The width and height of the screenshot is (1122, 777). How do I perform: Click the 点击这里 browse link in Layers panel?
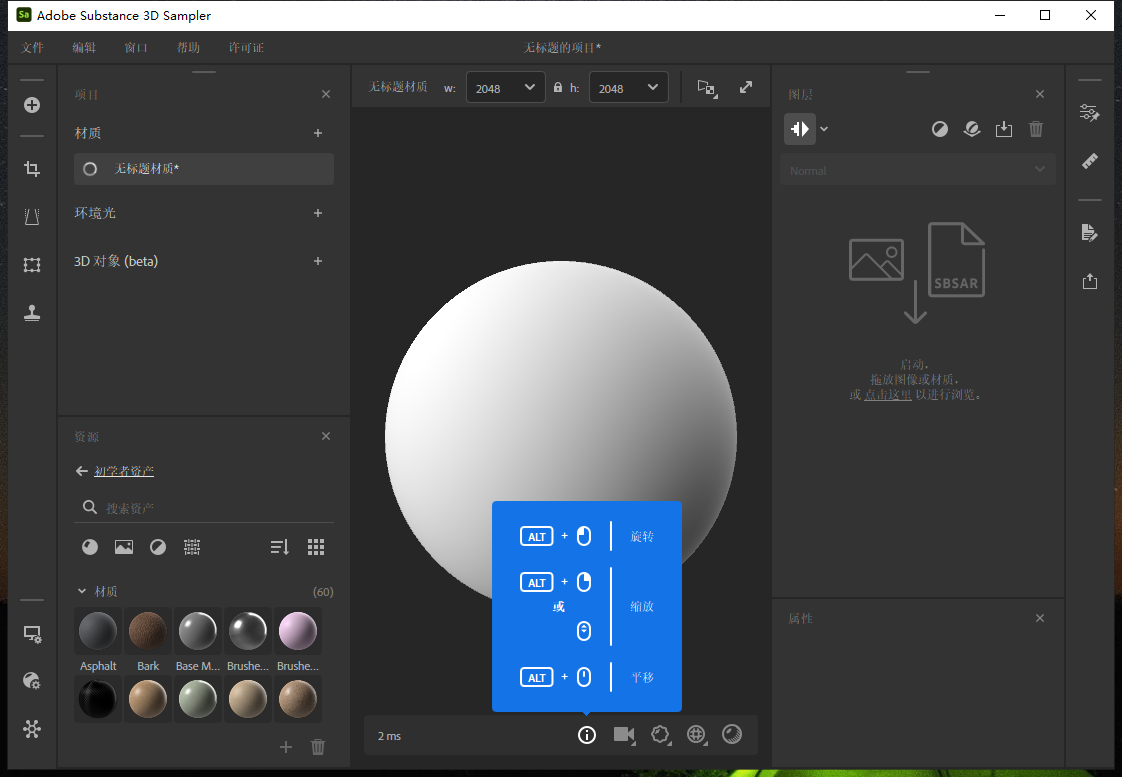pos(889,394)
